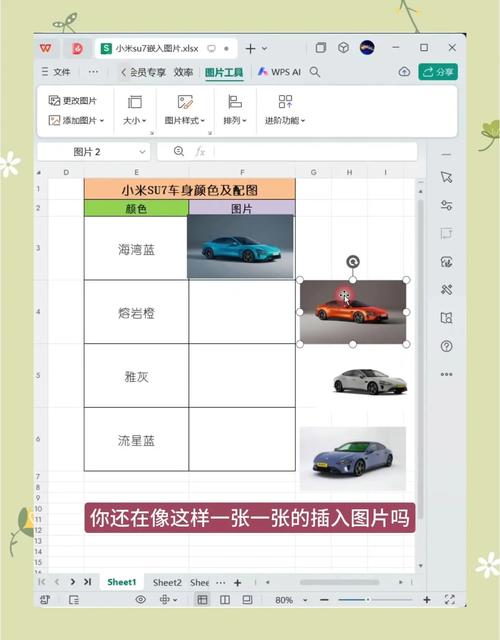500x640 pixels.
Task: Click 更改图片 to change picture
Action: pyautogui.click(x=73, y=100)
